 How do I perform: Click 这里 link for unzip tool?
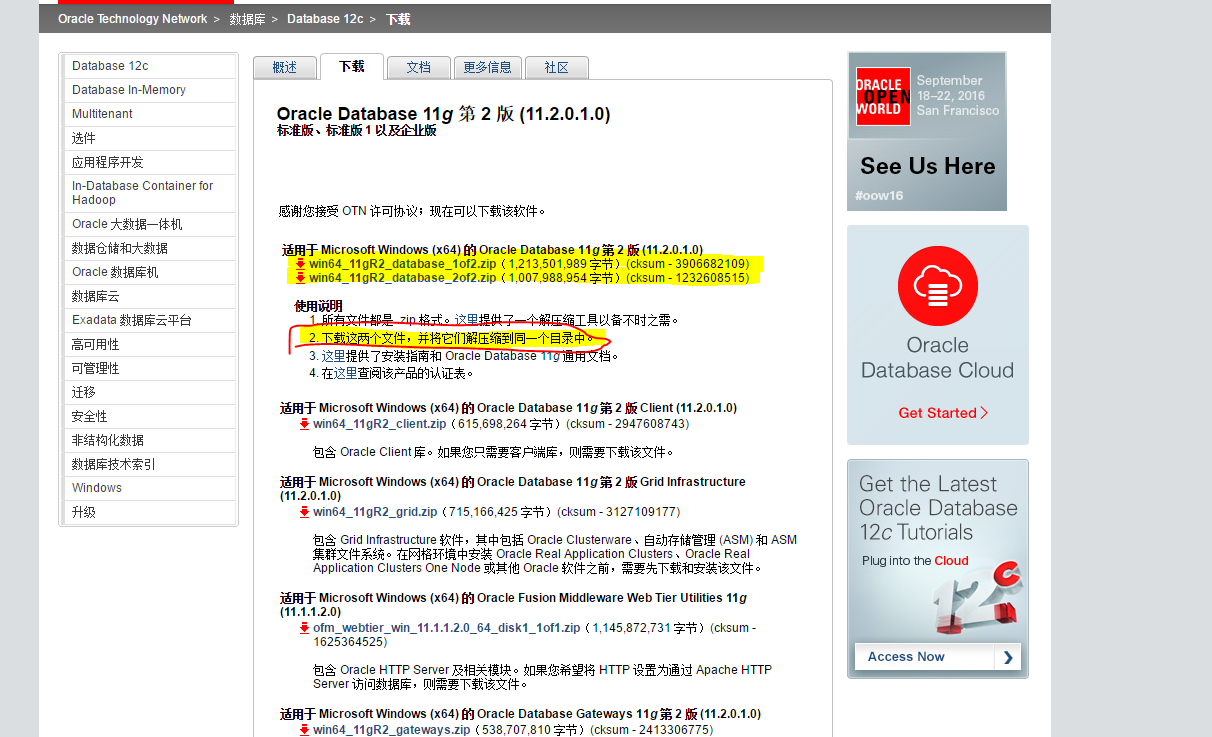pyautogui.click(x=467, y=320)
